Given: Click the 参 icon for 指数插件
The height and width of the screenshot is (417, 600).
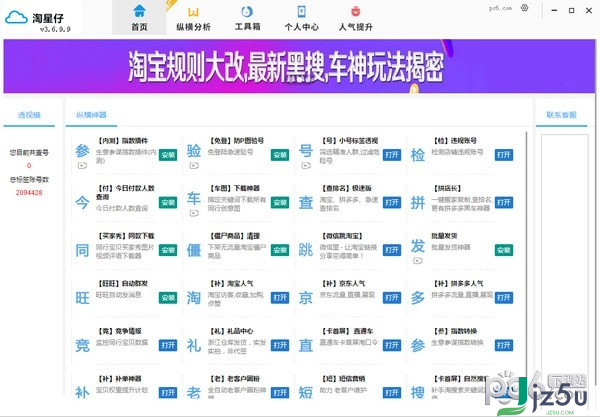Looking at the screenshot, I should coord(82,150).
